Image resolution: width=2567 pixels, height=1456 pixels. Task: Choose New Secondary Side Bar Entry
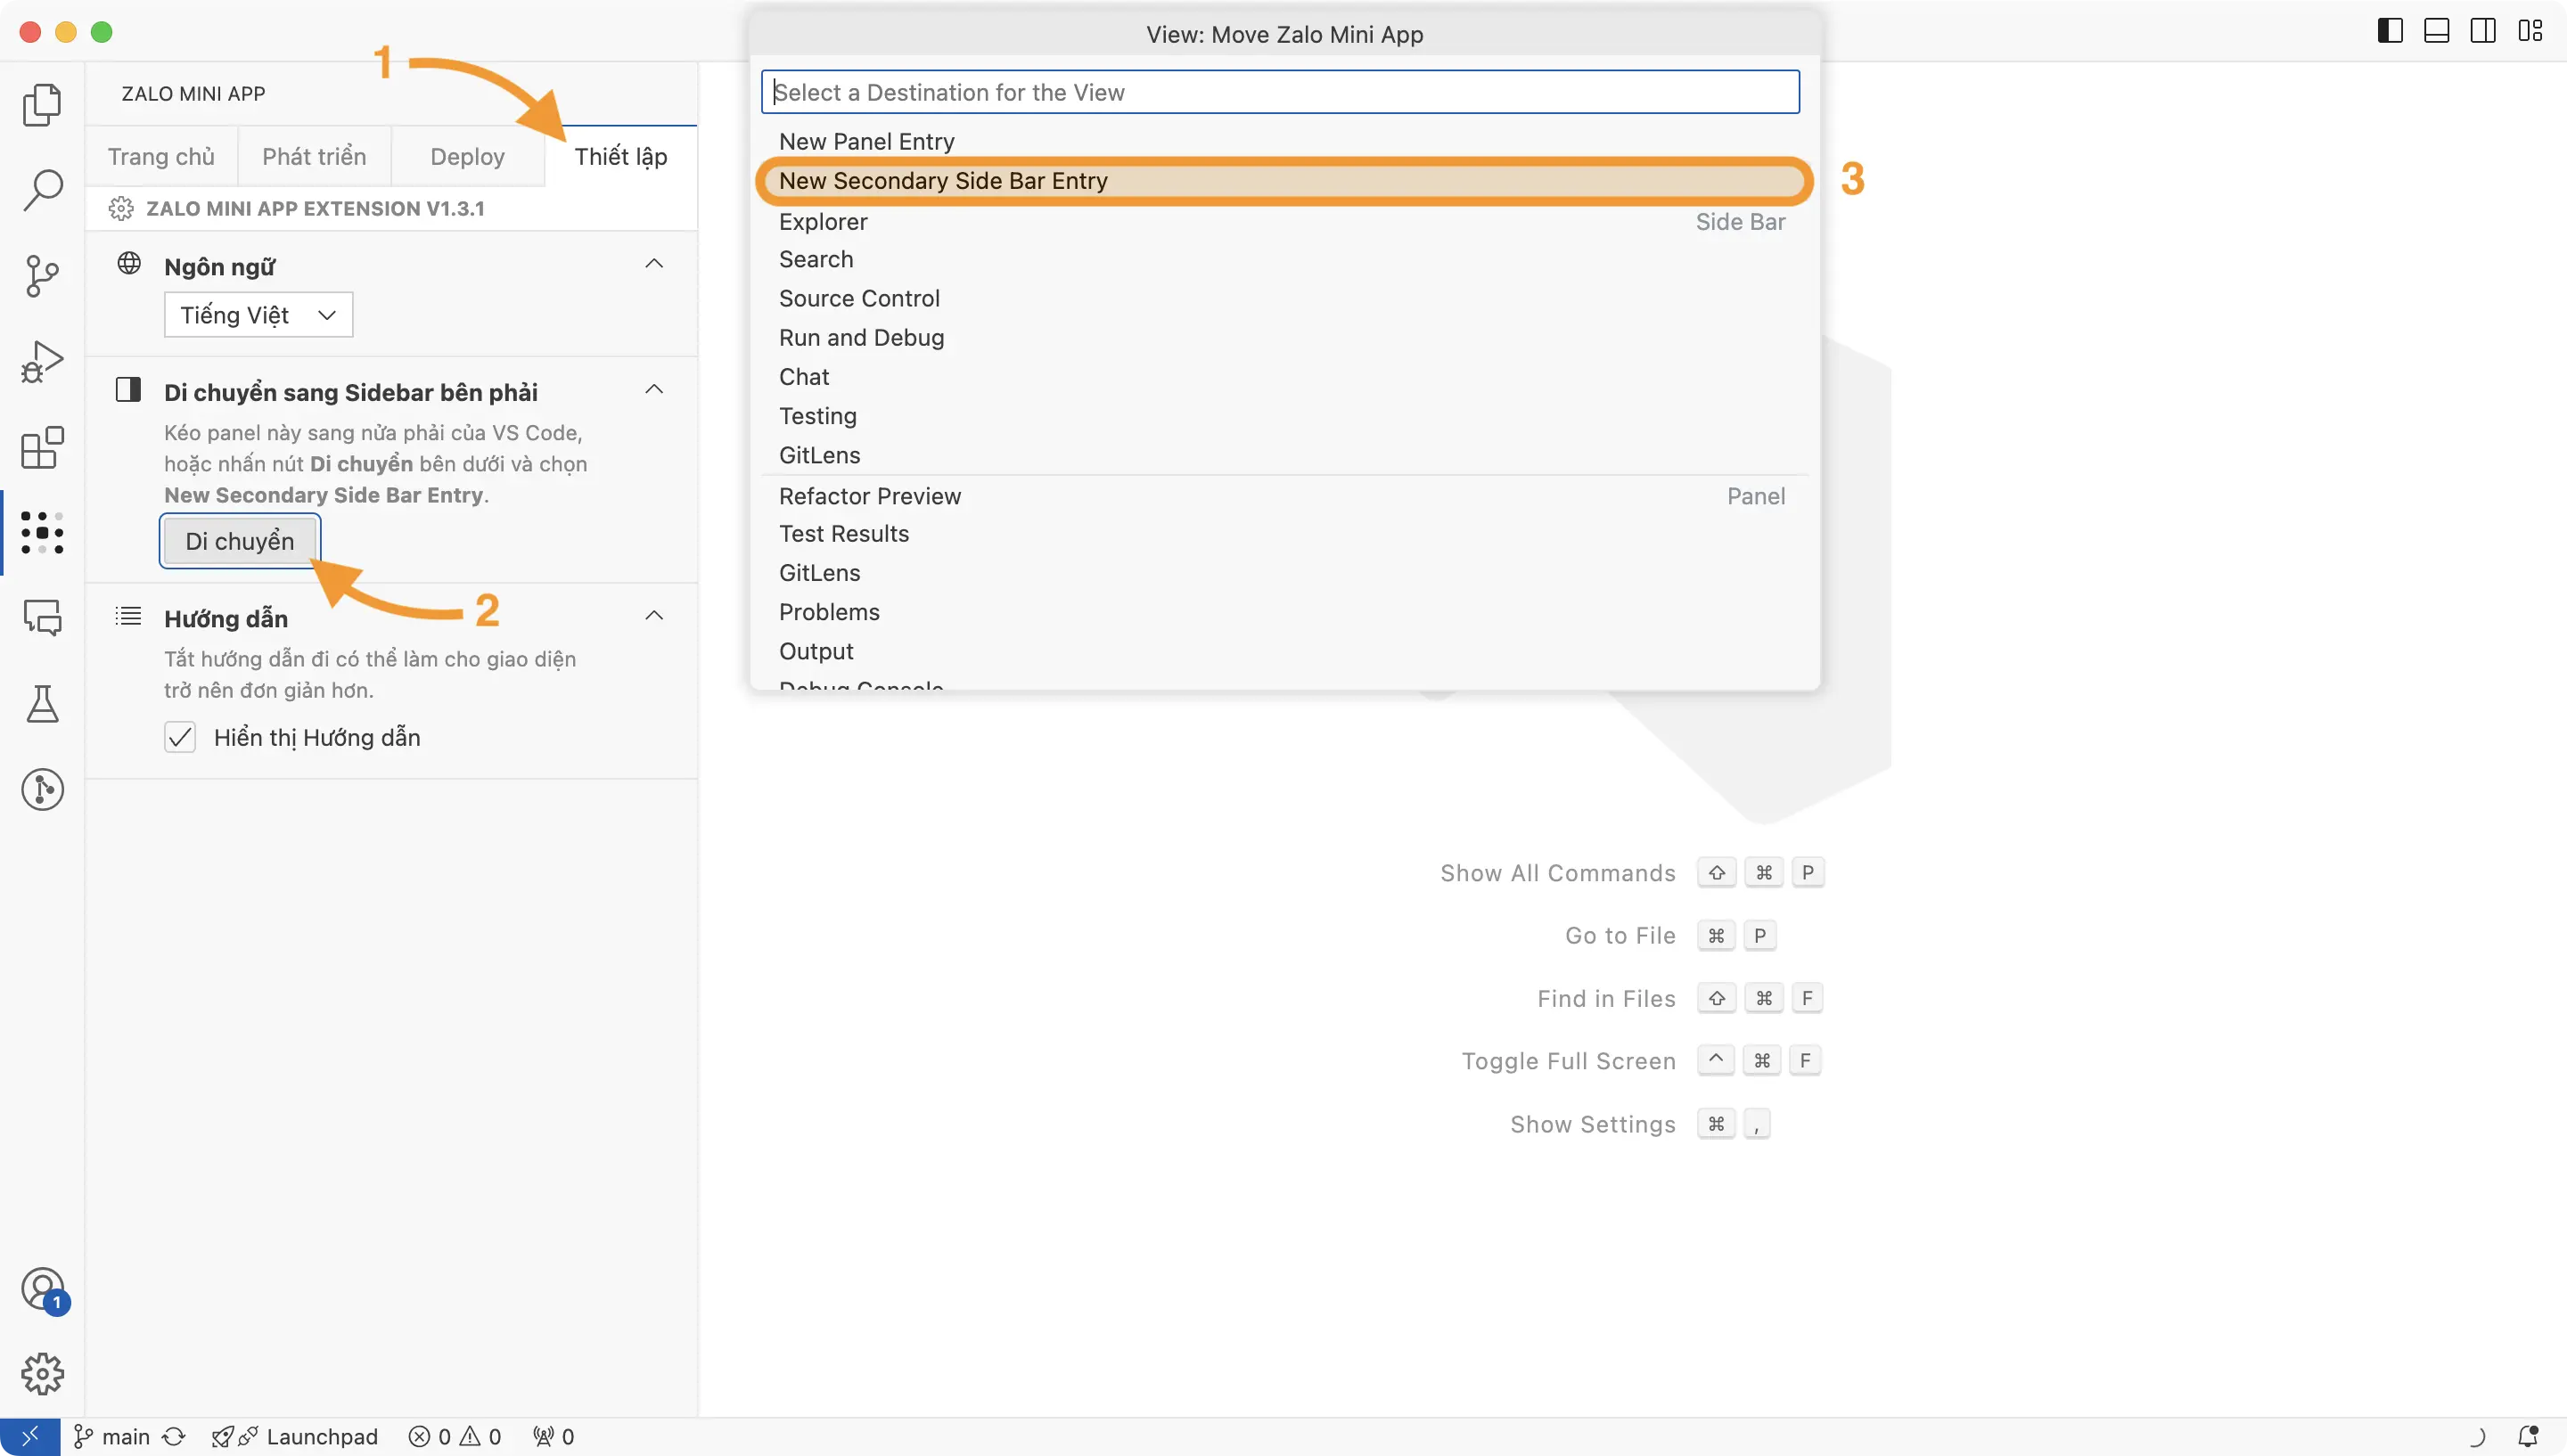tap(1284, 181)
